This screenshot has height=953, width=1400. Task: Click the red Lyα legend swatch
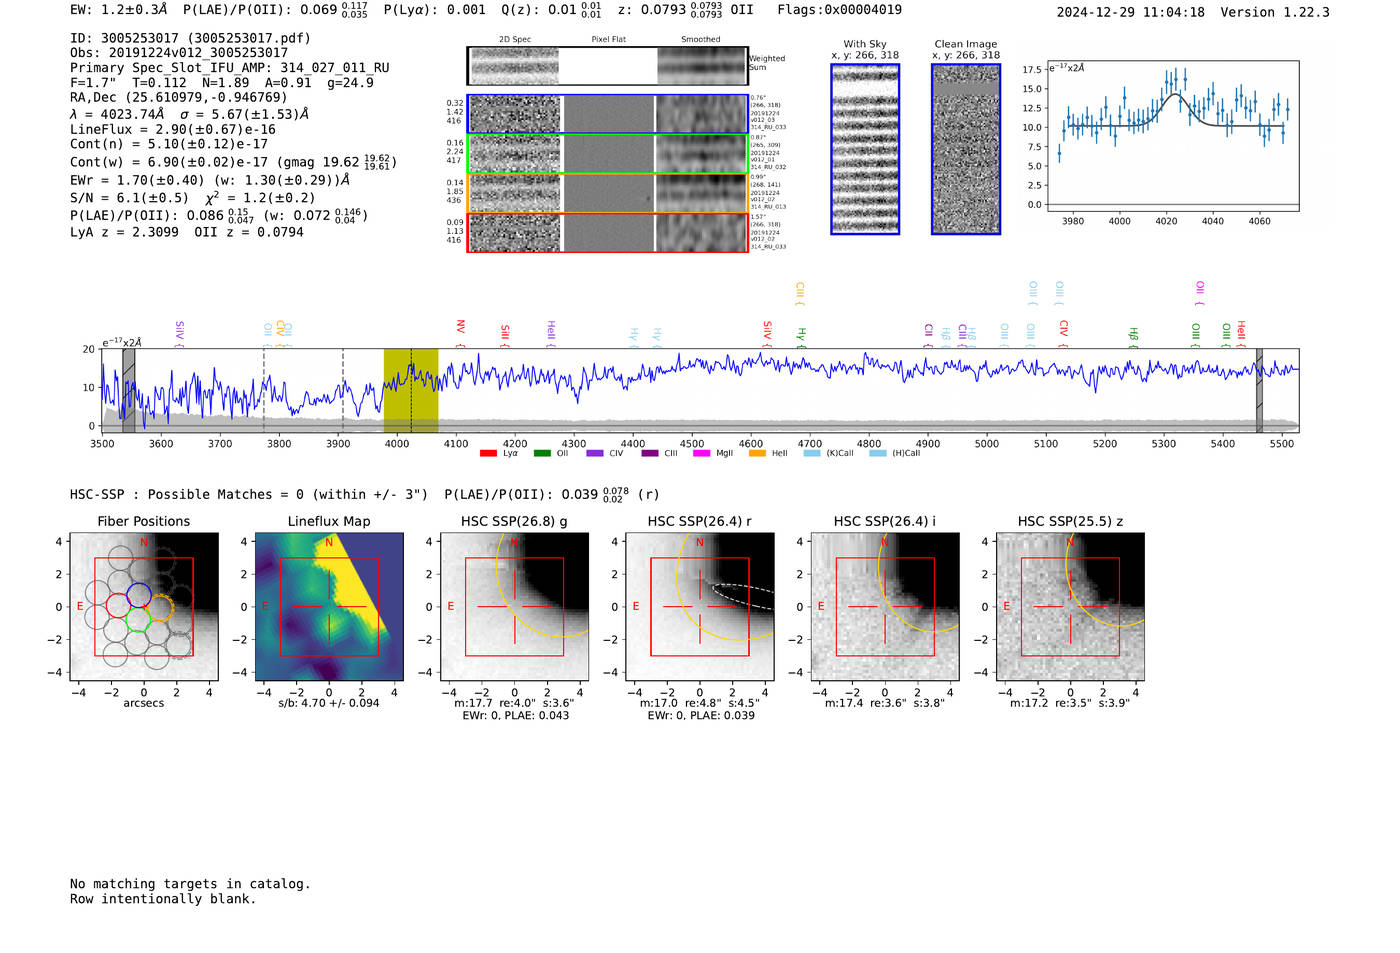coord(488,454)
